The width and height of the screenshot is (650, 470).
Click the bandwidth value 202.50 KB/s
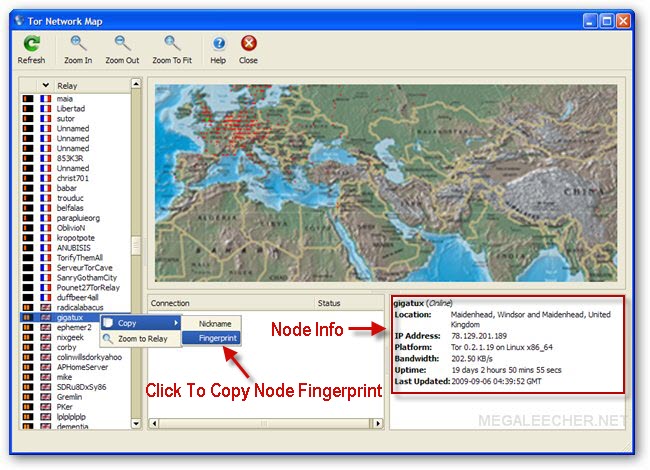pos(472,359)
